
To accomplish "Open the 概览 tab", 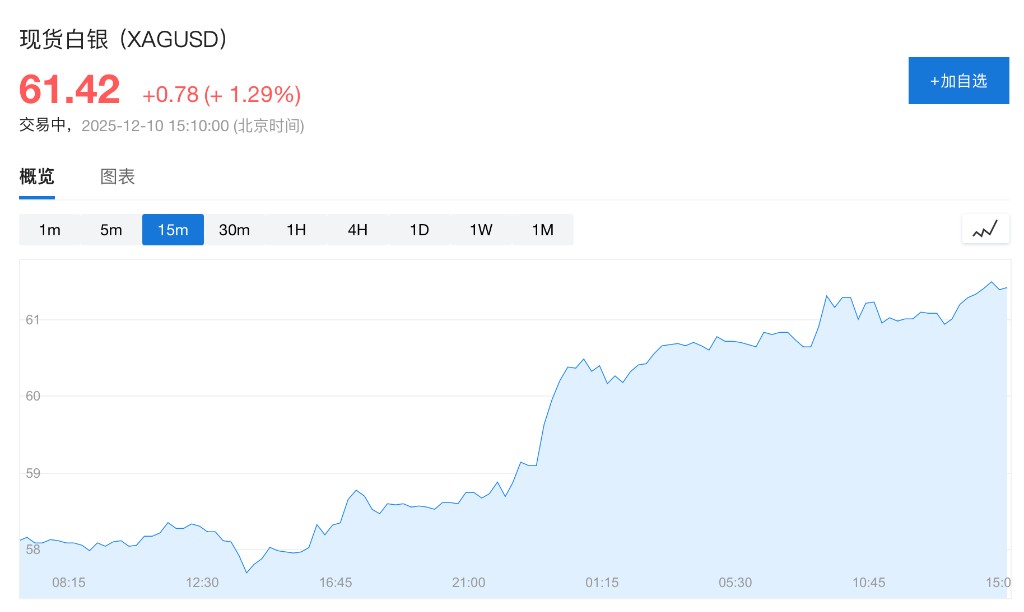I will pyautogui.click(x=37, y=177).
